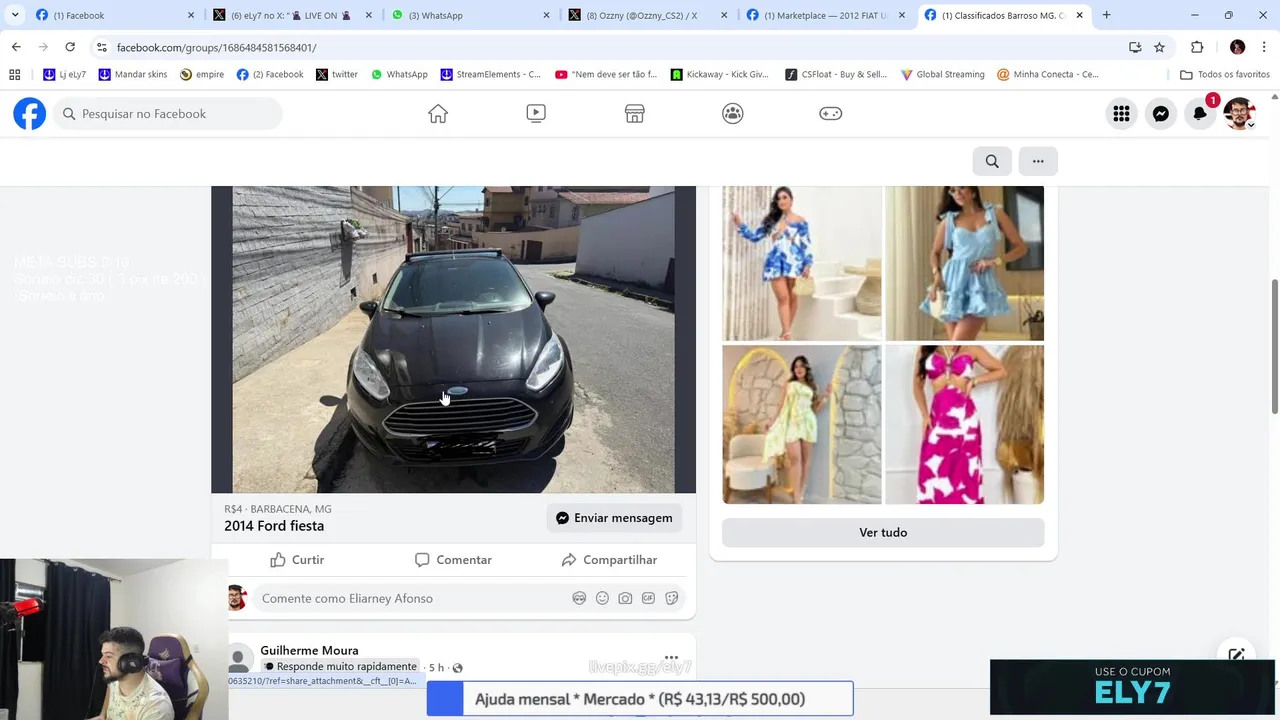Open the notifications bell

click(1200, 114)
